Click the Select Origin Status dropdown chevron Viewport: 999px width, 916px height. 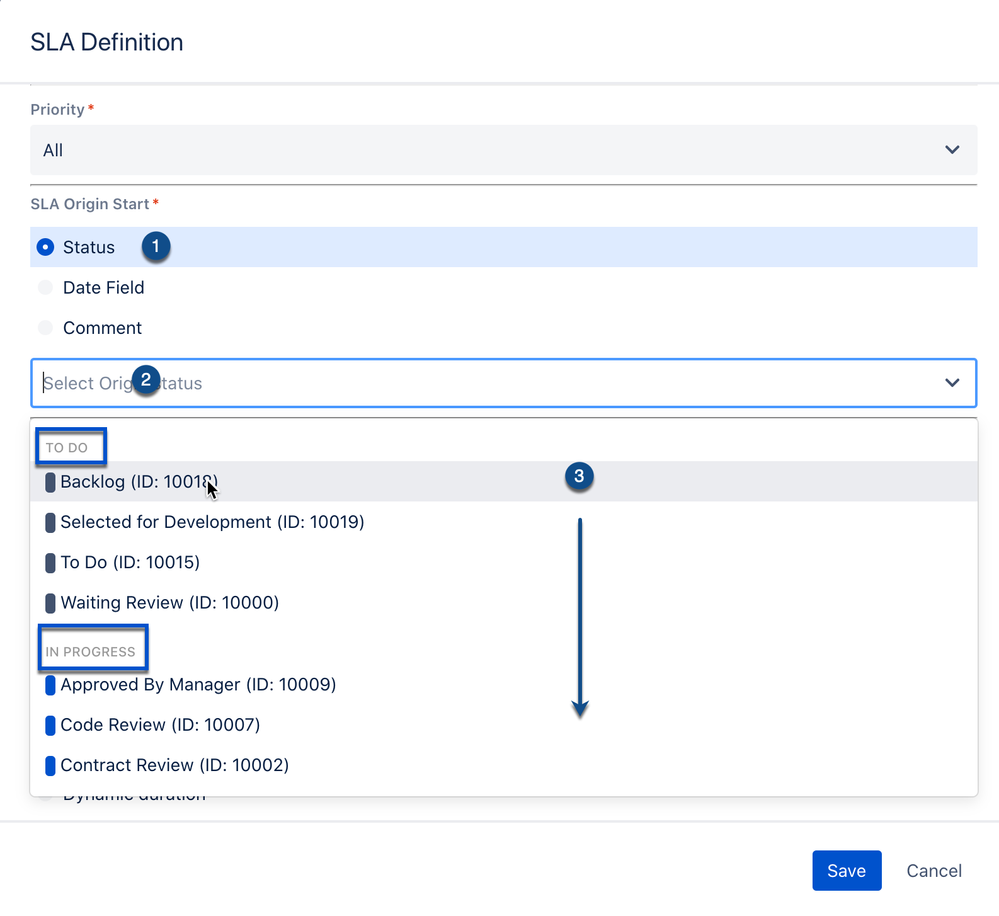(x=952, y=383)
